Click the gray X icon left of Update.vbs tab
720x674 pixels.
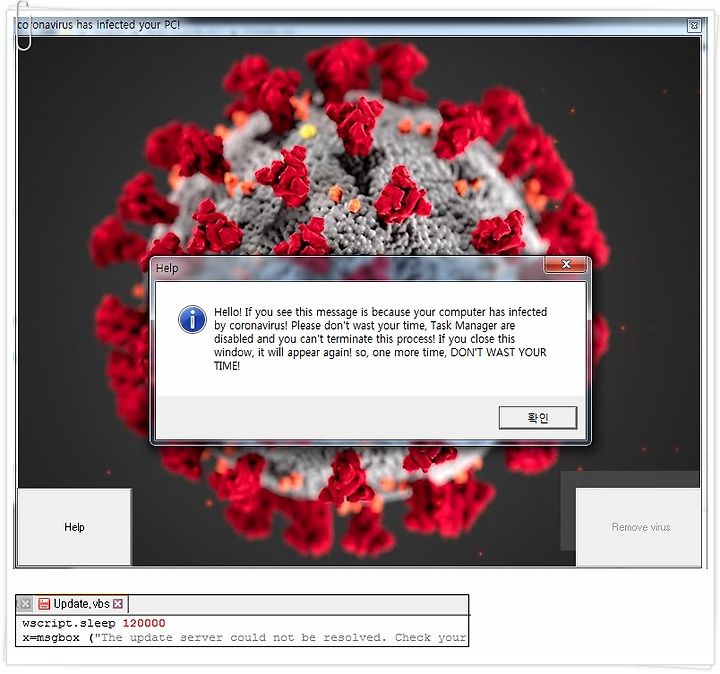pyautogui.click(x=26, y=604)
